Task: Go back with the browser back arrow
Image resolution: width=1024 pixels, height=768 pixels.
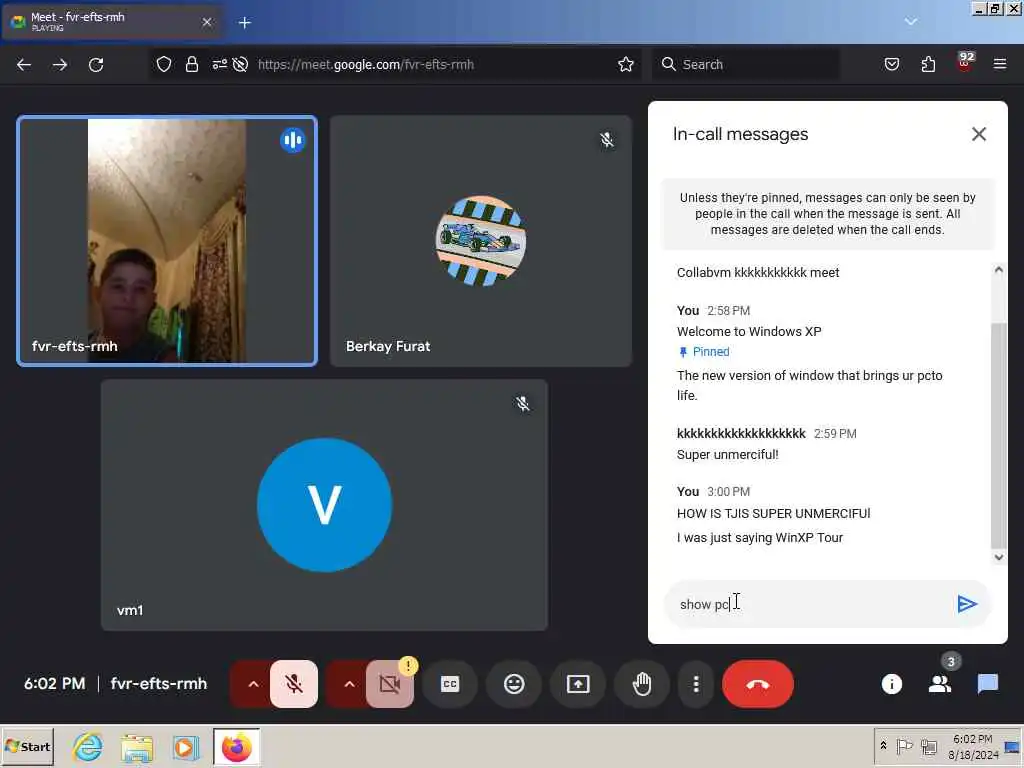Action: [24, 65]
